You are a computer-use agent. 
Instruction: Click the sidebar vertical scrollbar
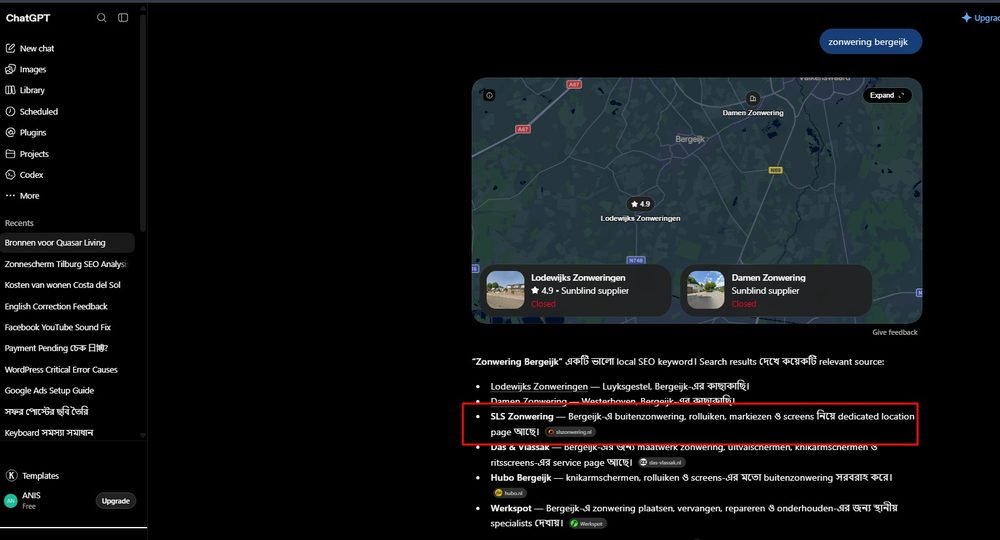pyautogui.click(x=143, y=121)
